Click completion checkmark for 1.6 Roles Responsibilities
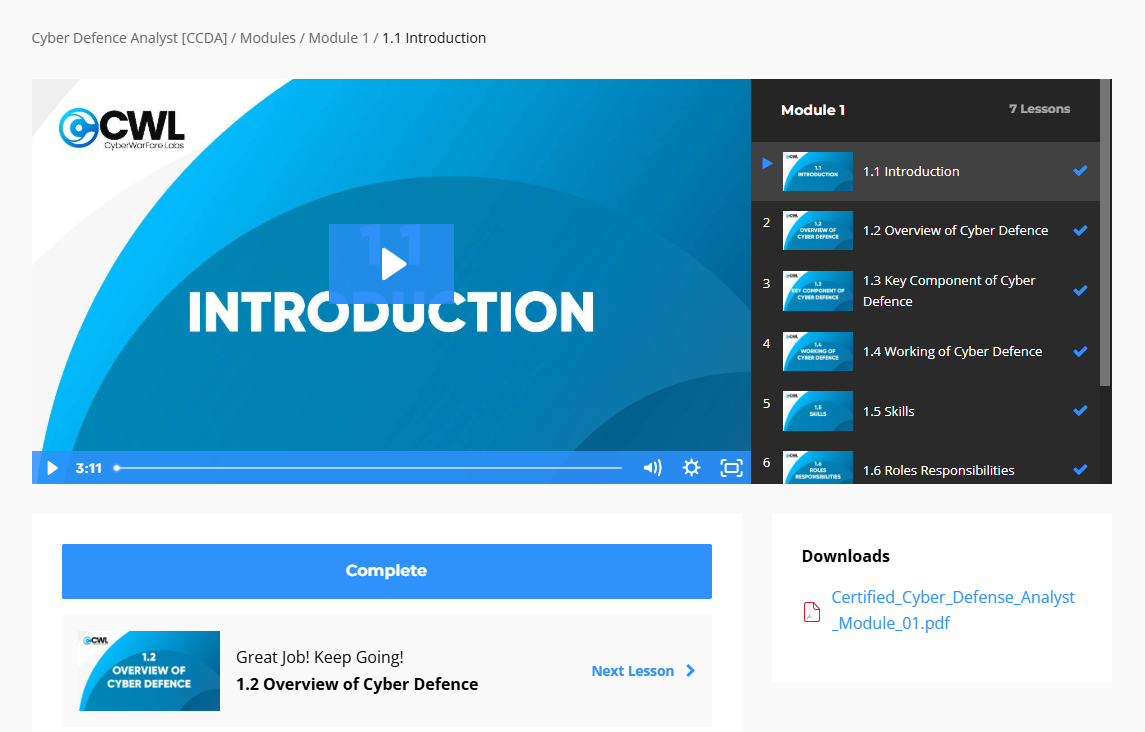Viewport: 1145px width, 732px height. click(x=1080, y=470)
